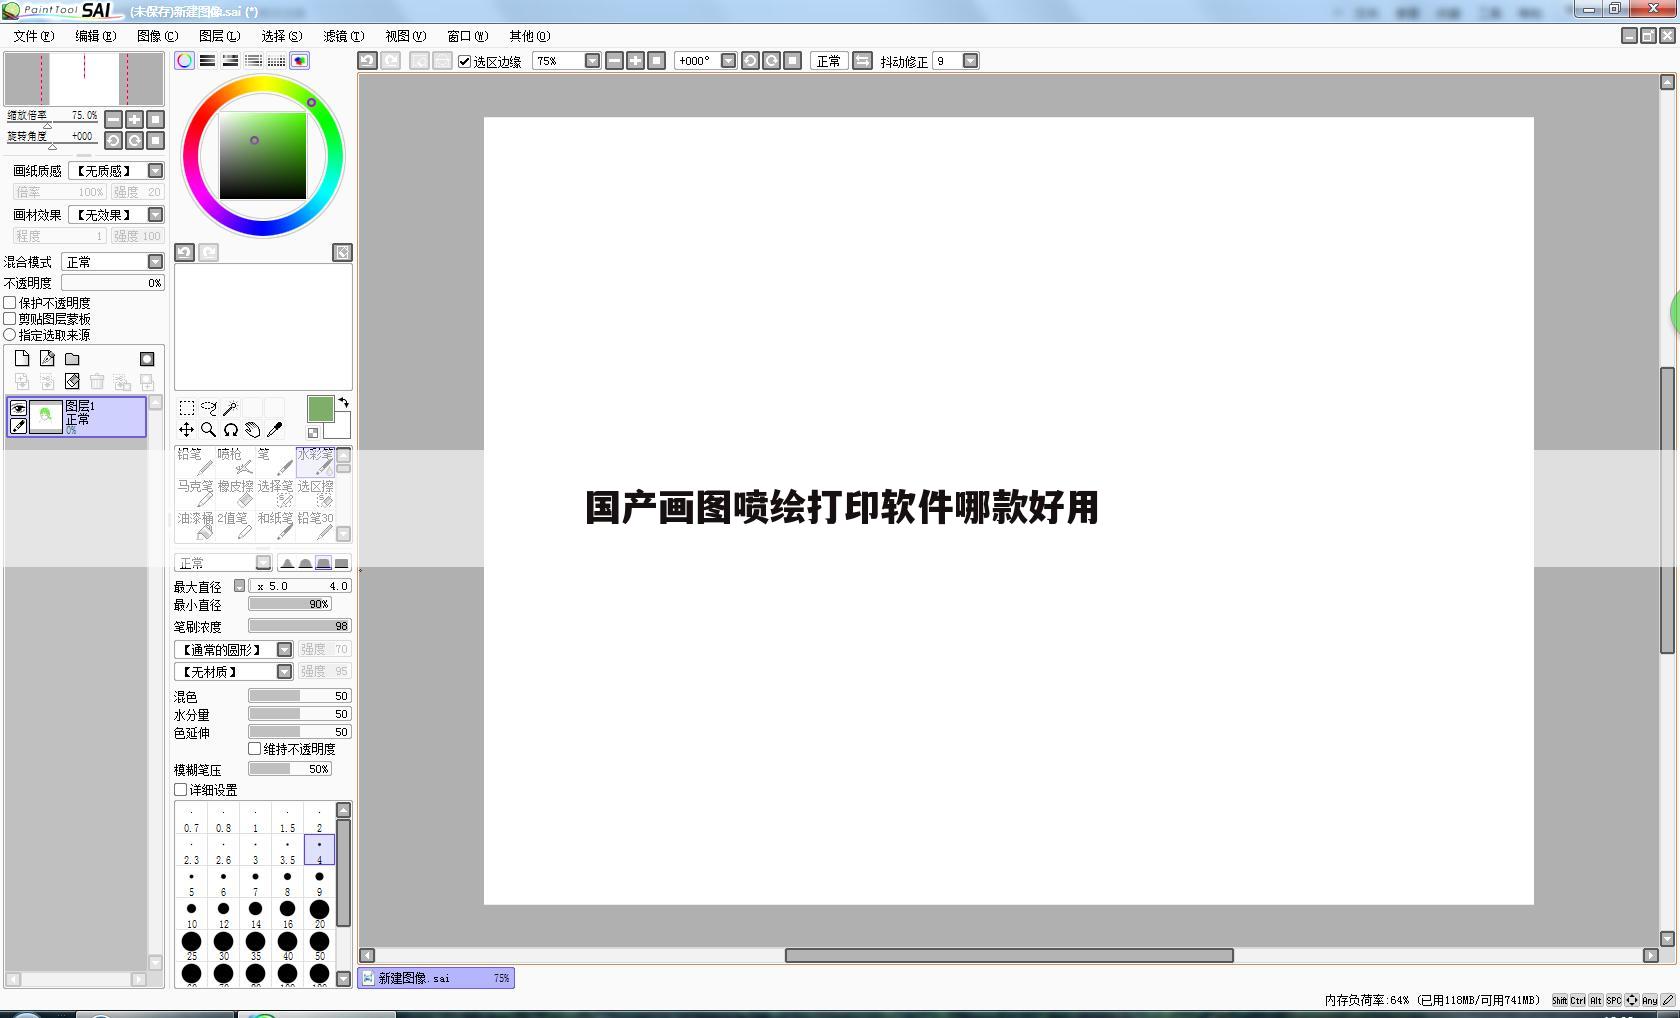Select the rotate view tool
This screenshot has width=1680, height=1018.
[x=230, y=430]
